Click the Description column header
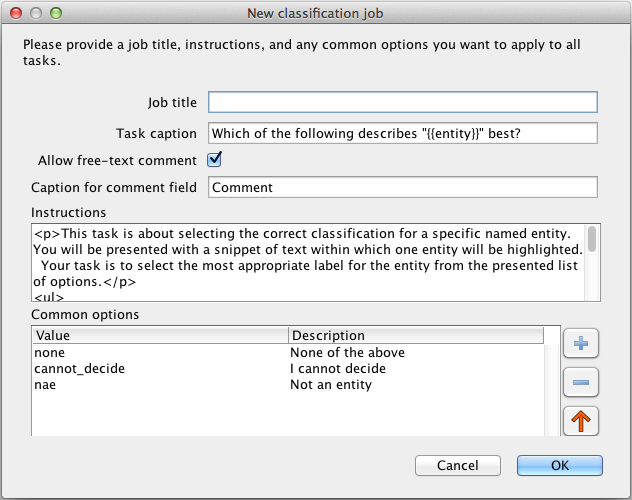632x500 pixels. click(415, 336)
